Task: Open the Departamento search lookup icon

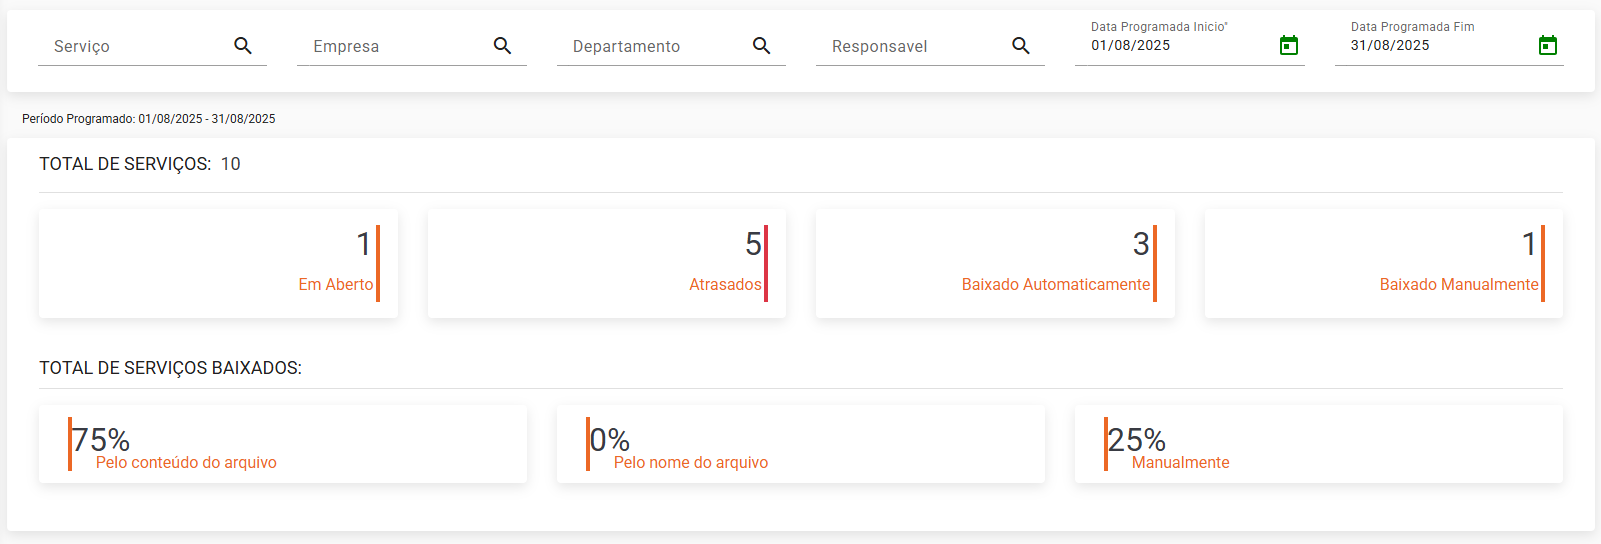Action: coord(762,46)
